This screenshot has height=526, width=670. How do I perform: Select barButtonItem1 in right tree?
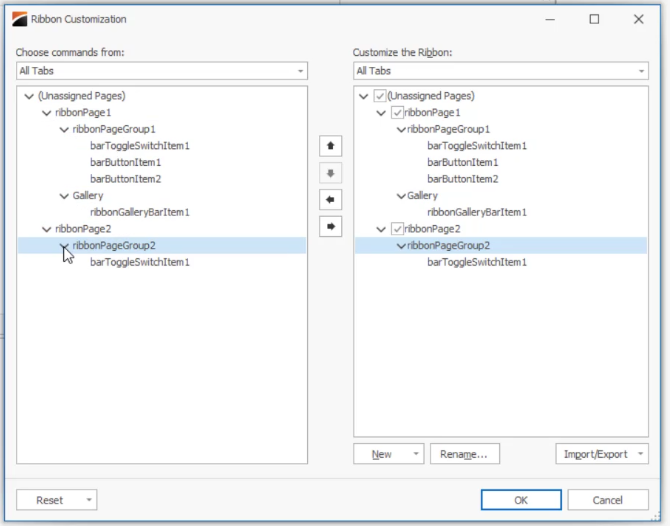463,162
